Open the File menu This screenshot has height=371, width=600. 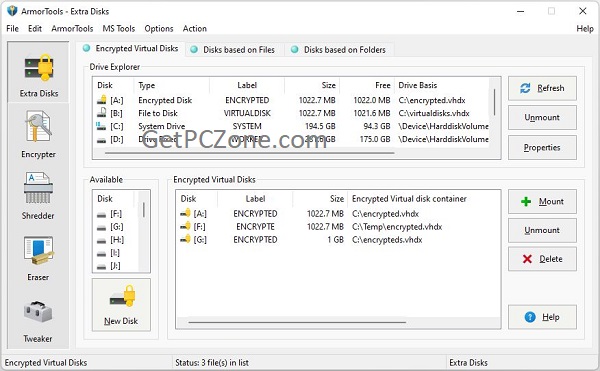pos(12,28)
